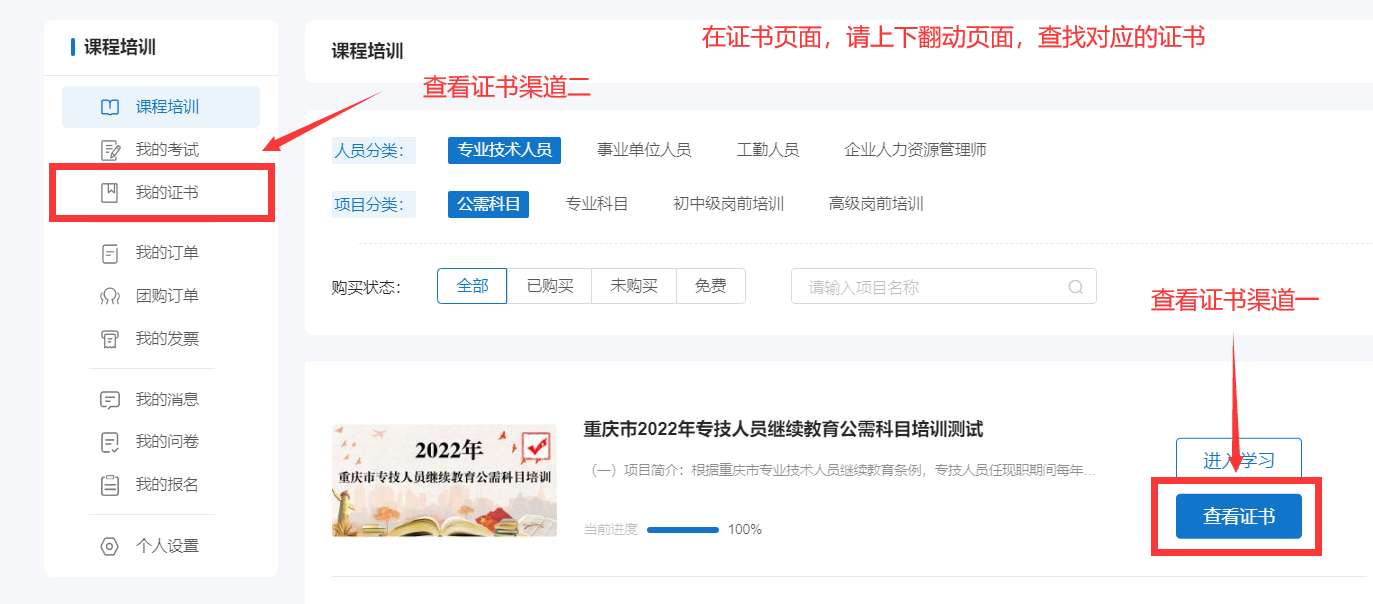1373x604 pixels.
Task: Open the 我的证书 certificate icon
Action: click(x=110, y=193)
